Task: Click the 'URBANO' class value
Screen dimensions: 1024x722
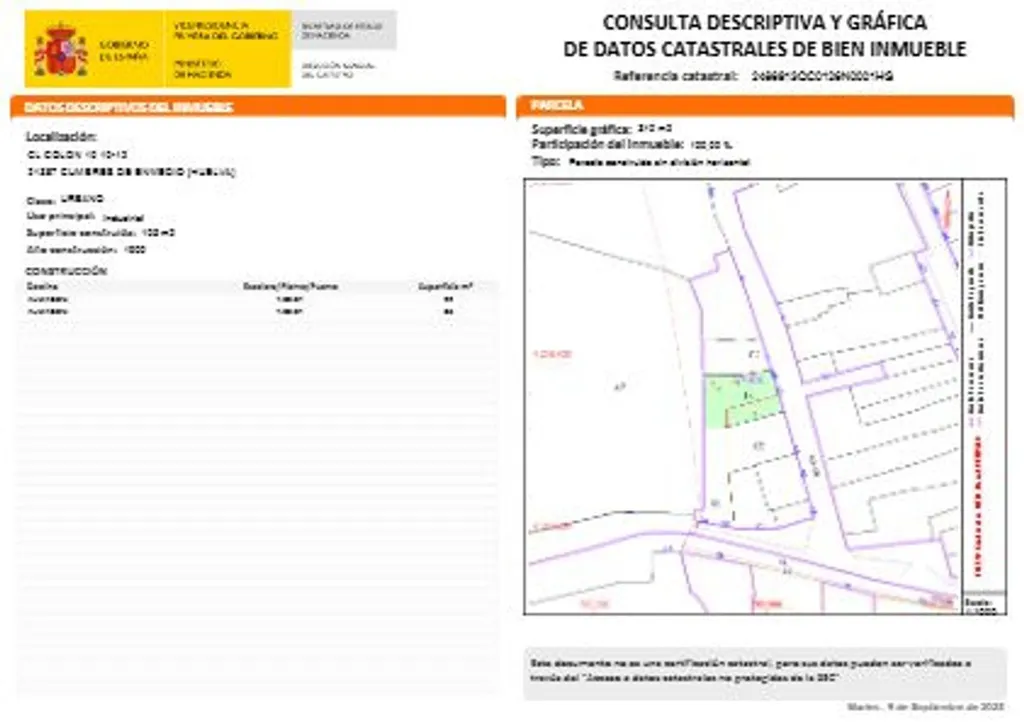Action: pyautogui.click(x=82, y=198)
